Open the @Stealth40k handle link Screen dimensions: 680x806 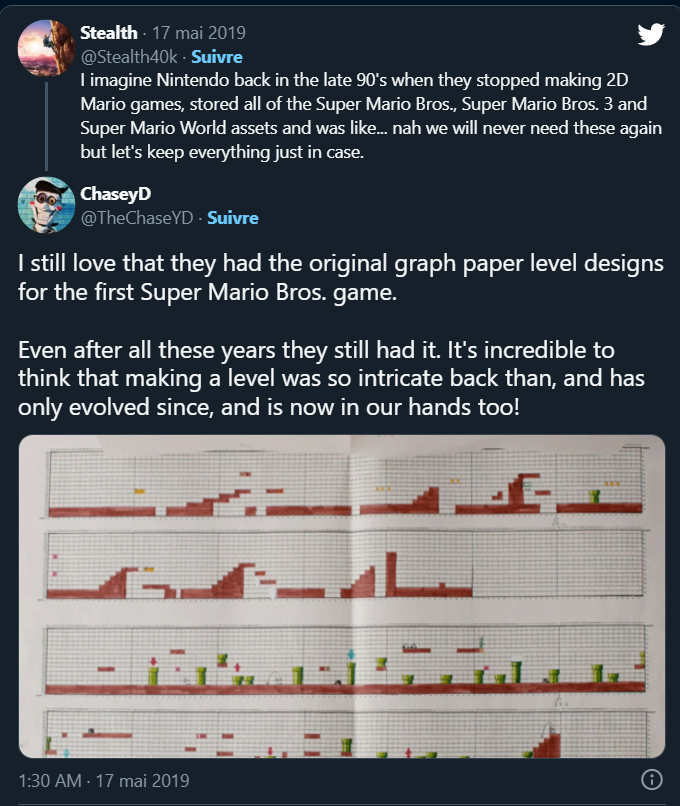(127, 57)
